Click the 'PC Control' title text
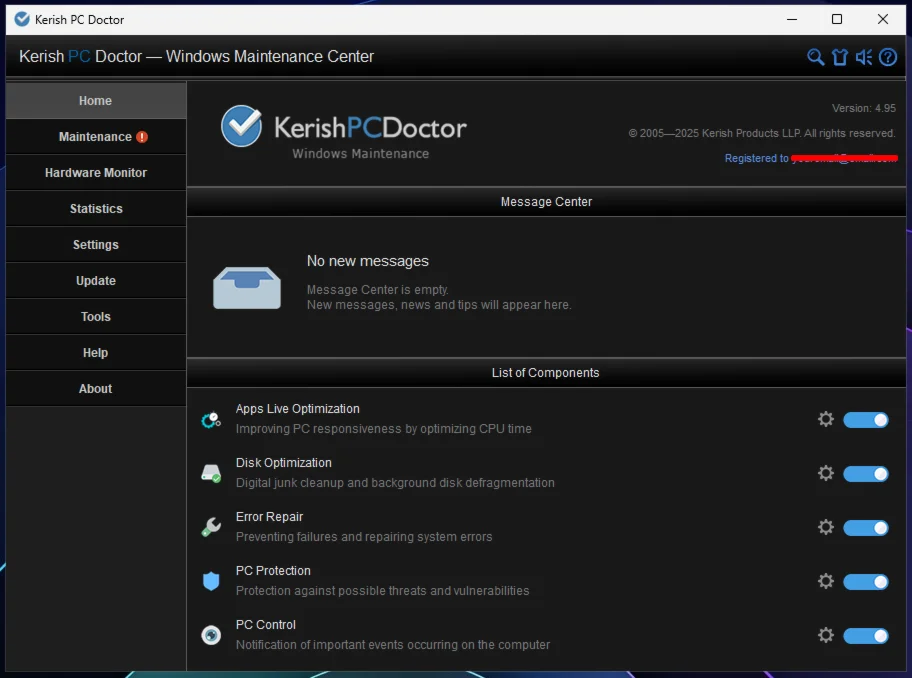This screenshot has height=678, width=912. click(x=265, y=625)
